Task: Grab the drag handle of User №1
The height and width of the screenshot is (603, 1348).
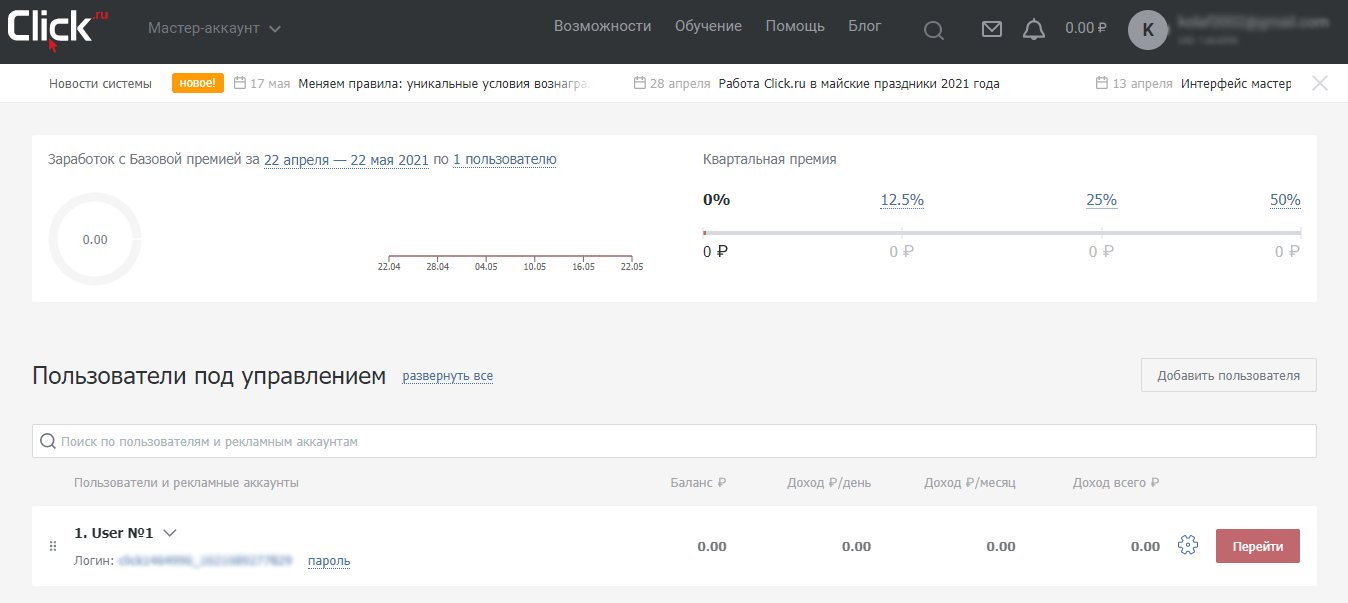Action: click(x=53, y=546)
